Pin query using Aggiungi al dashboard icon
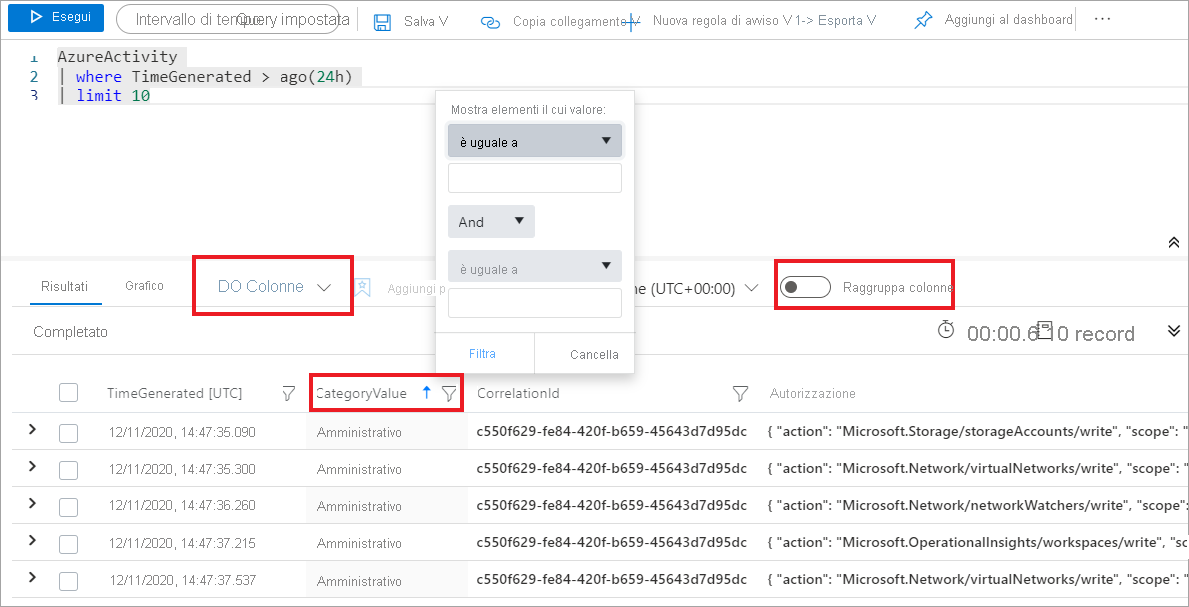Image resolution: width=1189 pixels, height=607 pixels. (922, 20)
